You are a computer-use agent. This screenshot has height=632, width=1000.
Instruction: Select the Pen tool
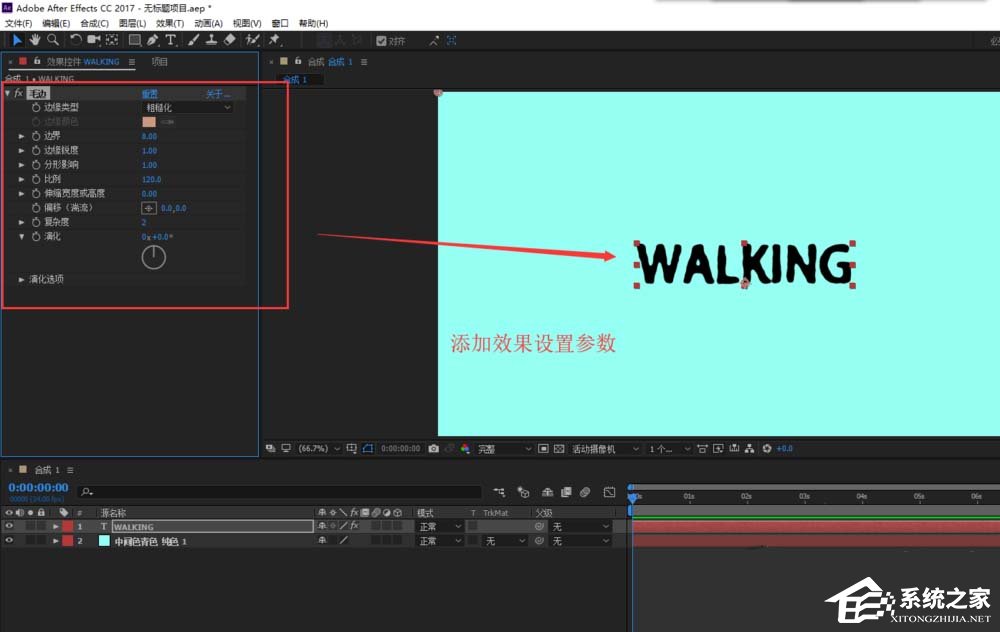click(x=152, y=40)
